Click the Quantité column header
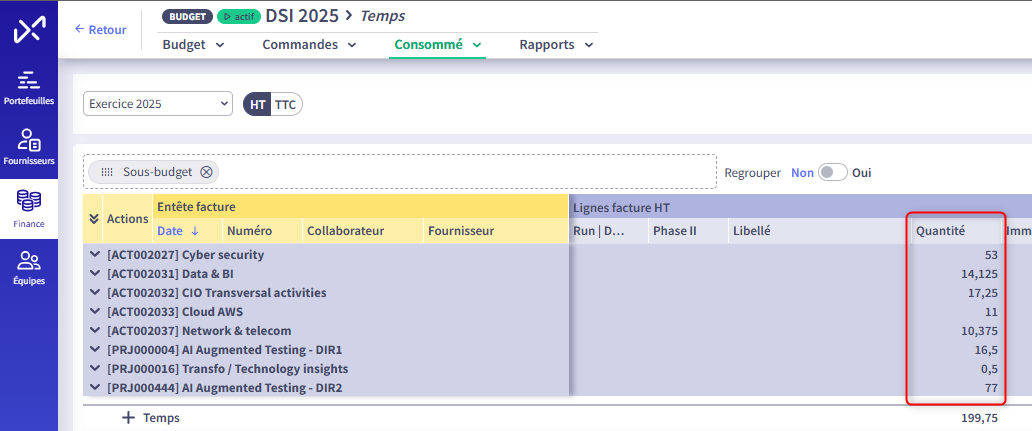The height and width of the screenshot is (431, 1032). (941, 231)
